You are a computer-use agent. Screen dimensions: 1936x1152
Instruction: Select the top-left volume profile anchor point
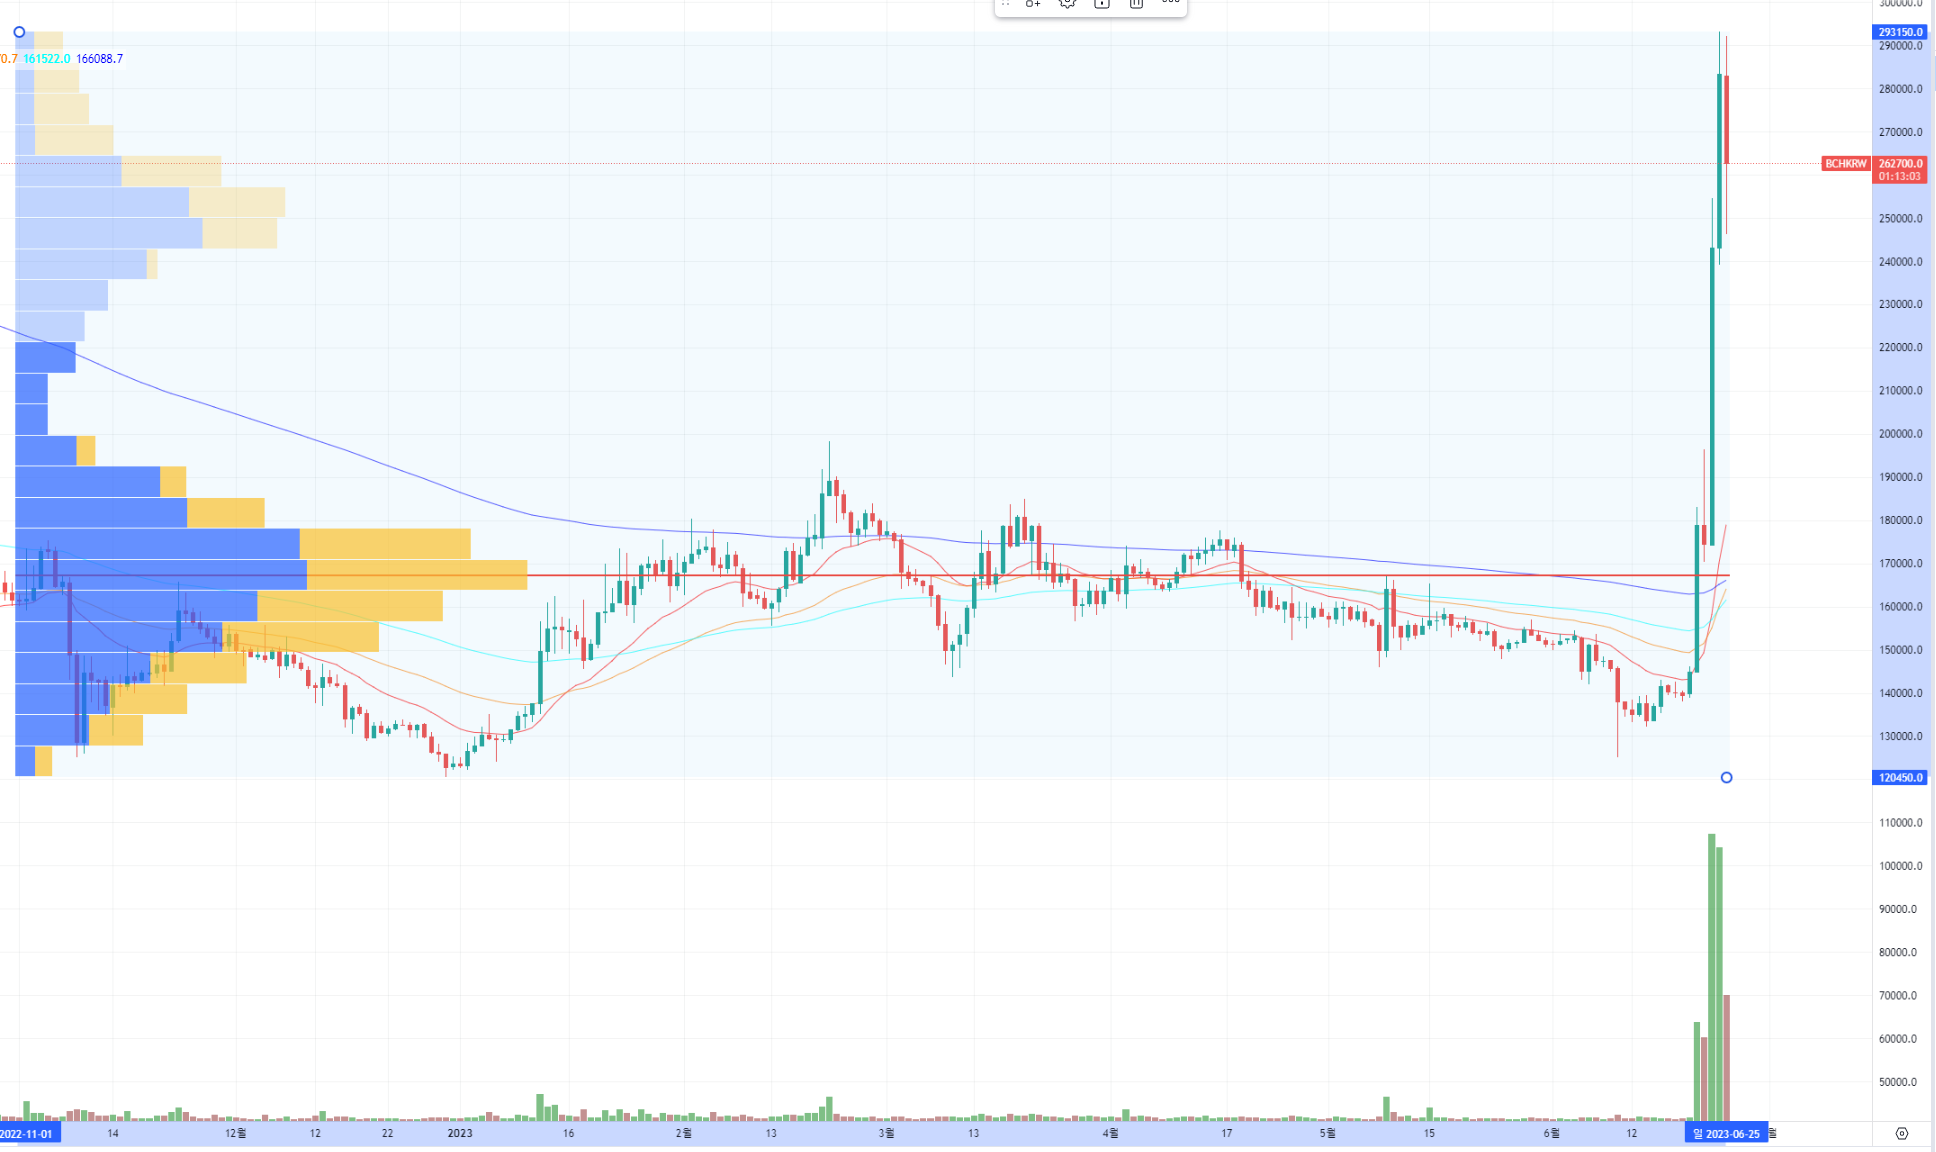[x=19, y=32]
